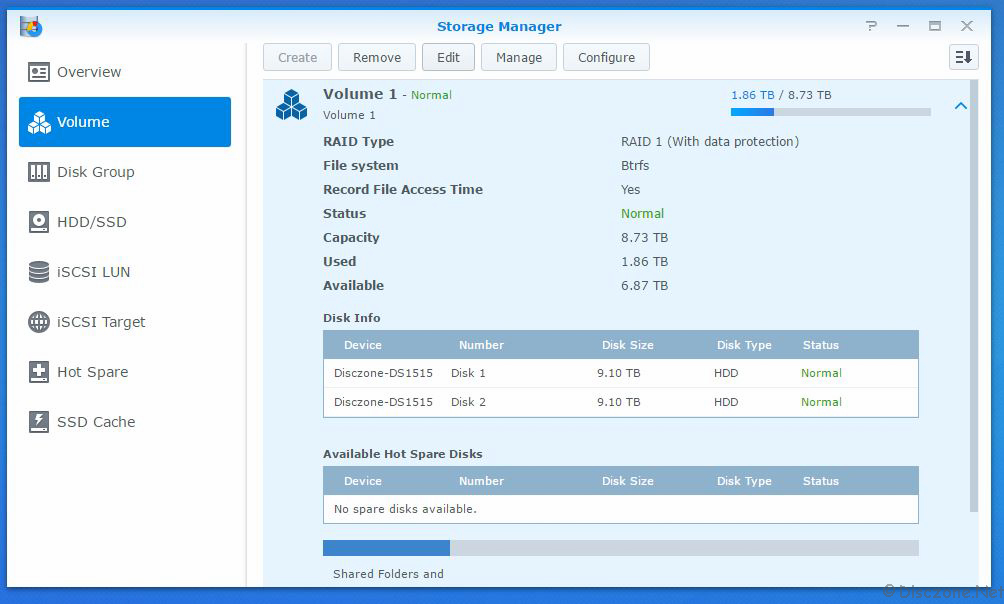Select the Volume section

[x=125, y=122]
